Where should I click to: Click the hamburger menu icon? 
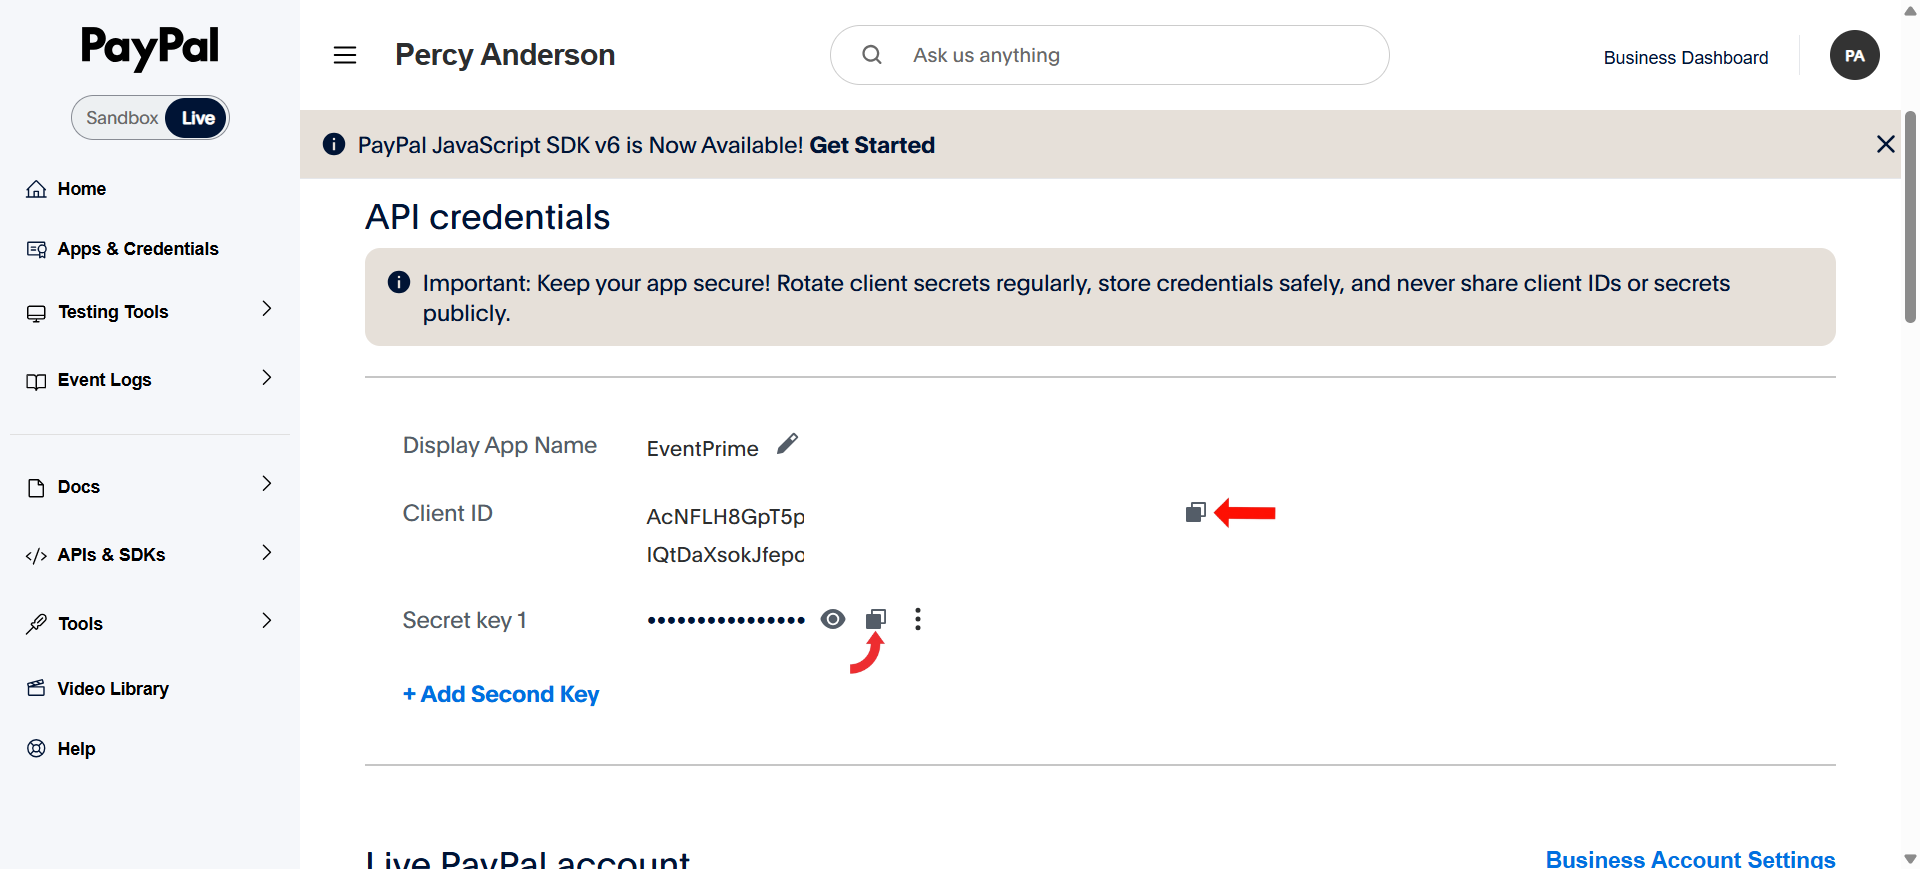pyautogui.click(x=345, y=55)
